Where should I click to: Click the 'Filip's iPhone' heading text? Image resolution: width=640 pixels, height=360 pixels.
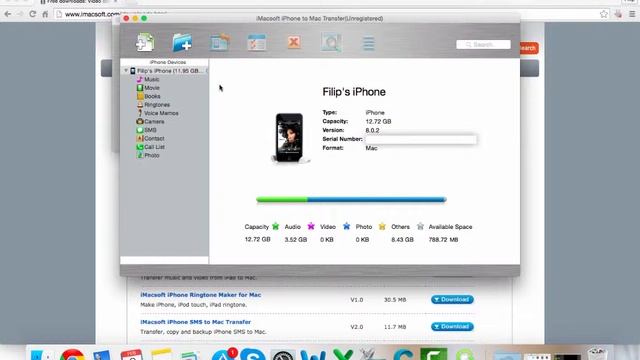(x=354, y=92)
